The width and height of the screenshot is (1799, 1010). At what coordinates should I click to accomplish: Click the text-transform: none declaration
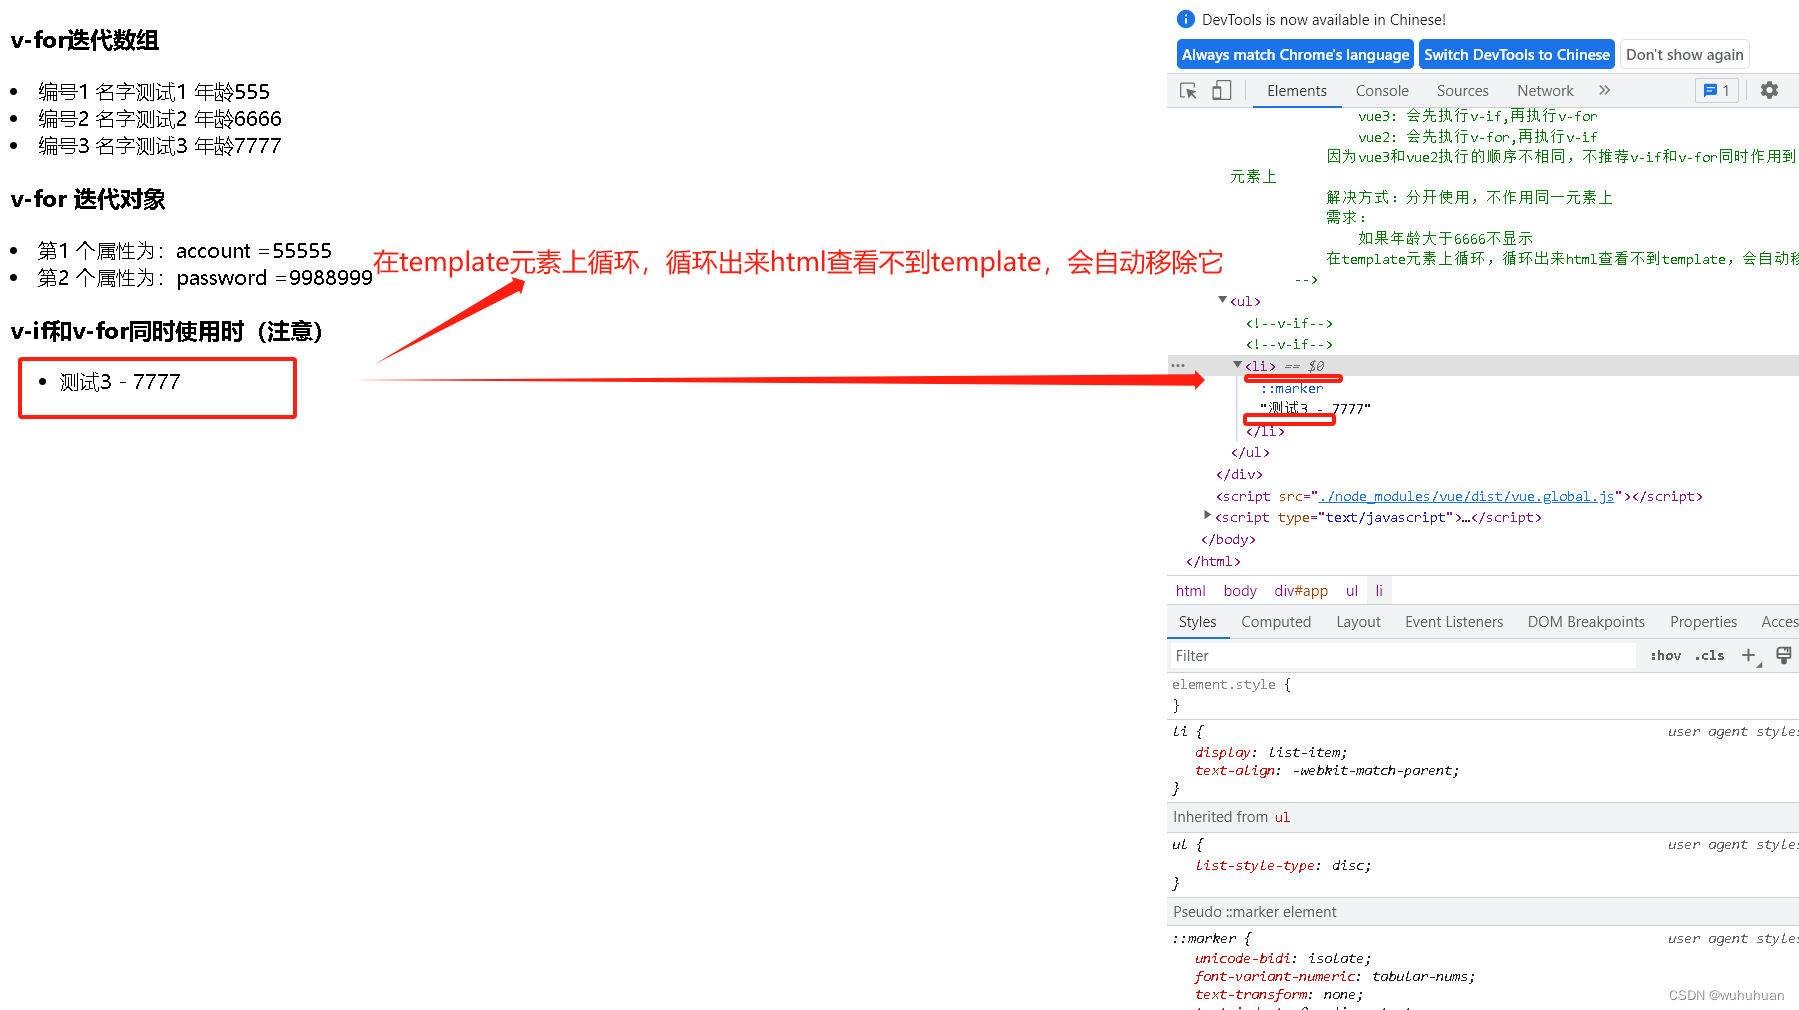pos(1279,994)
